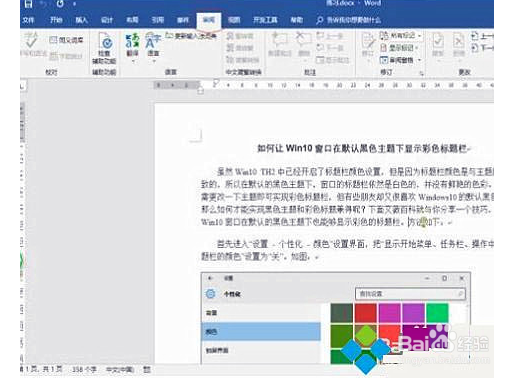The height and width of the screenshot is (378, 518).
Task: Click the macro recording icon in status bar
Action: (x=147, y=369)
